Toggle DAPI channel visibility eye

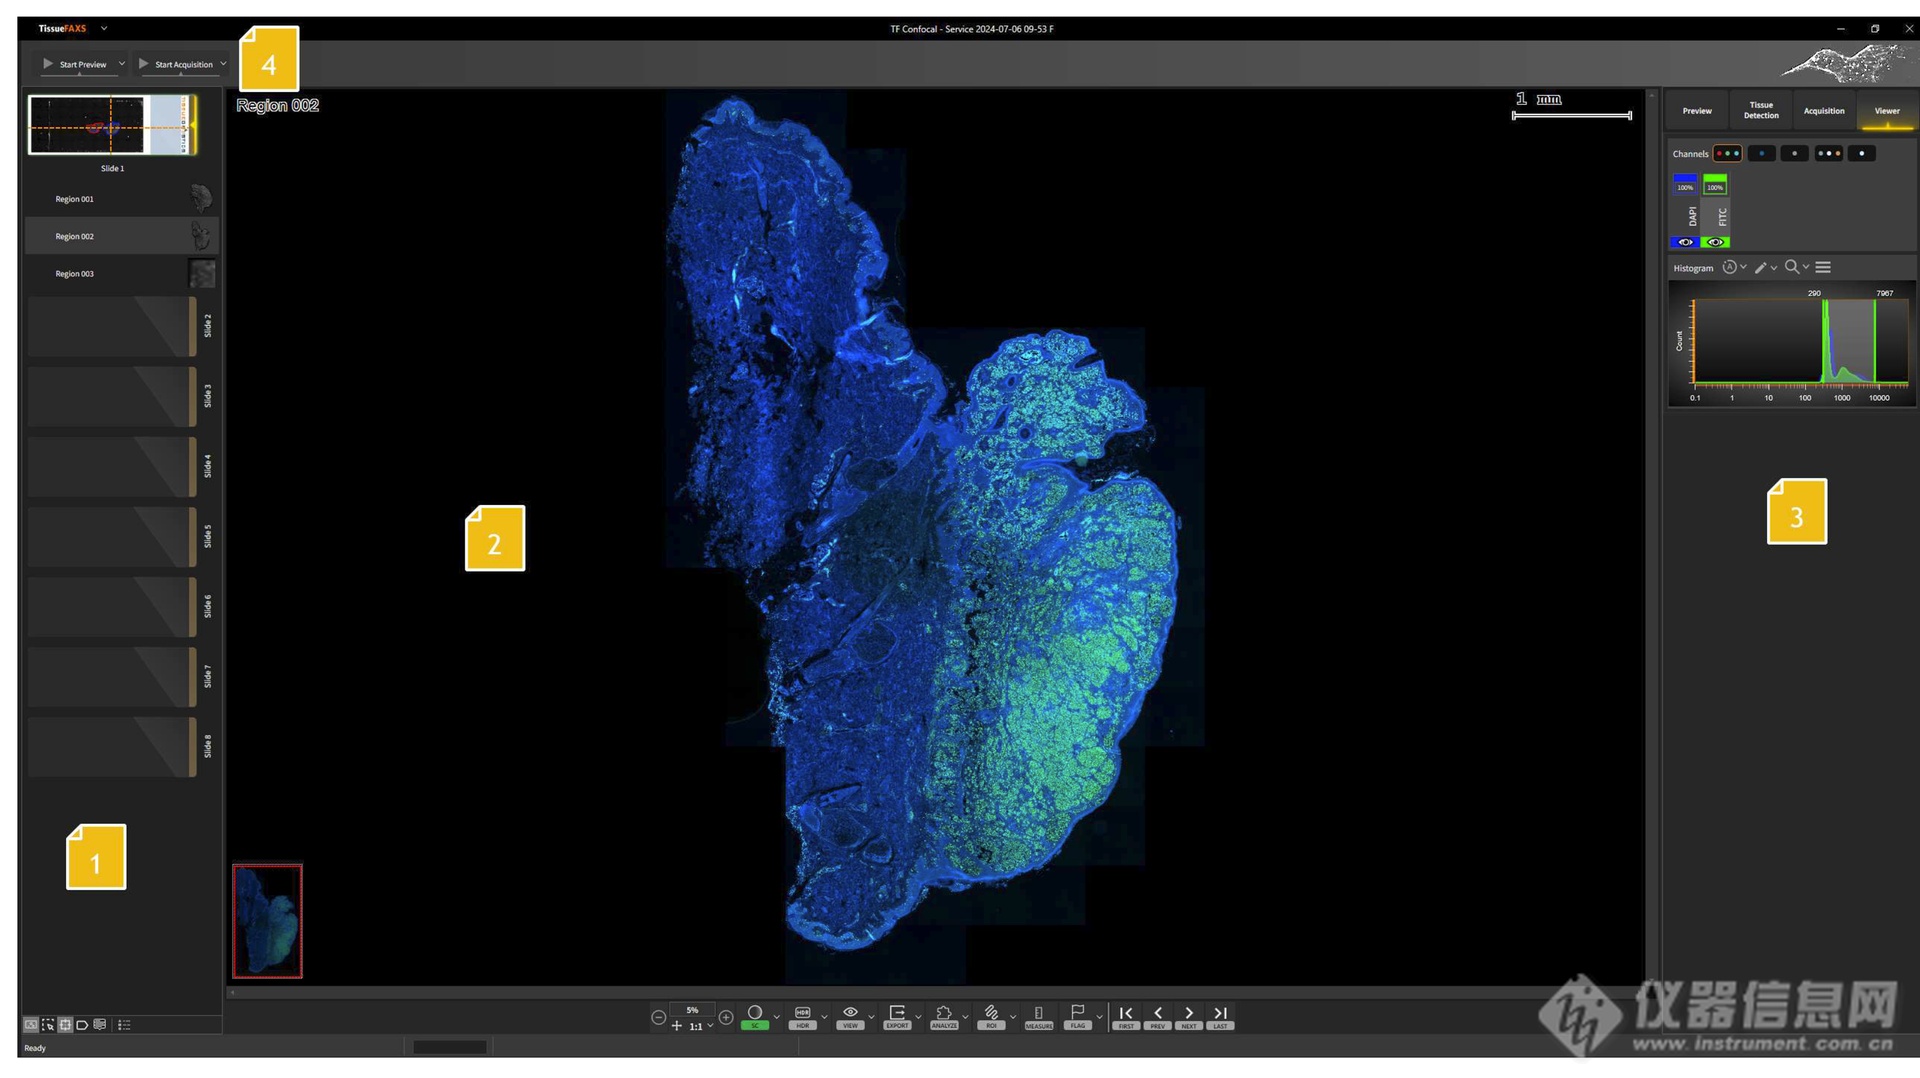[x=1685, y=242]
